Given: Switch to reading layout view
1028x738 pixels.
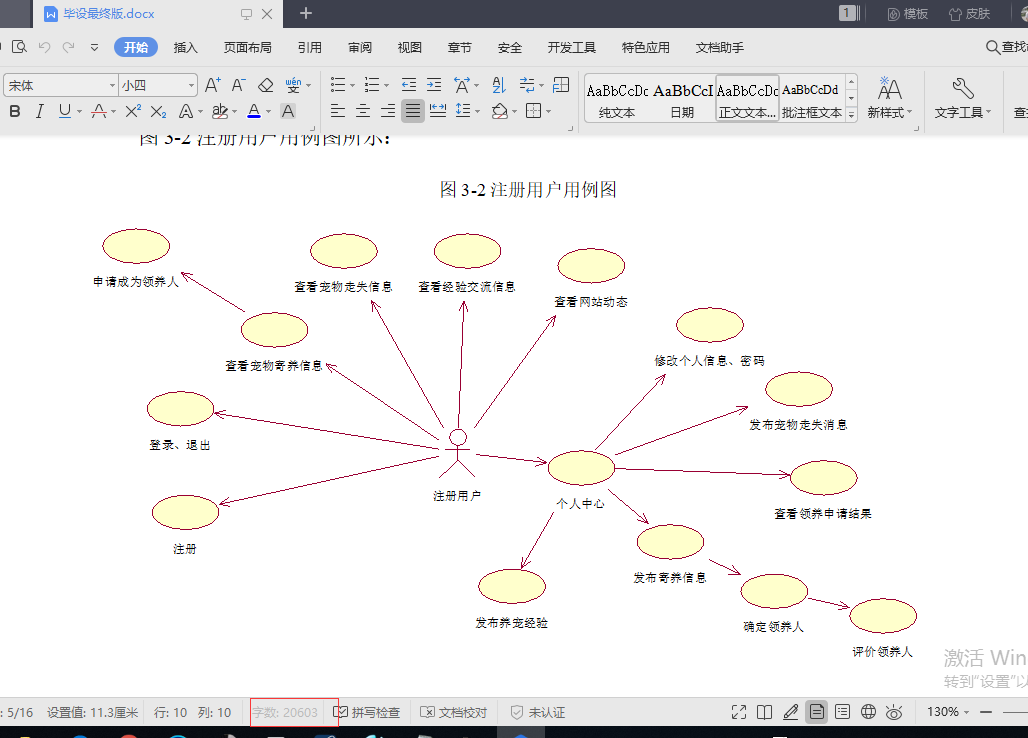Looking at the screenshot, I should coord(764,712).
